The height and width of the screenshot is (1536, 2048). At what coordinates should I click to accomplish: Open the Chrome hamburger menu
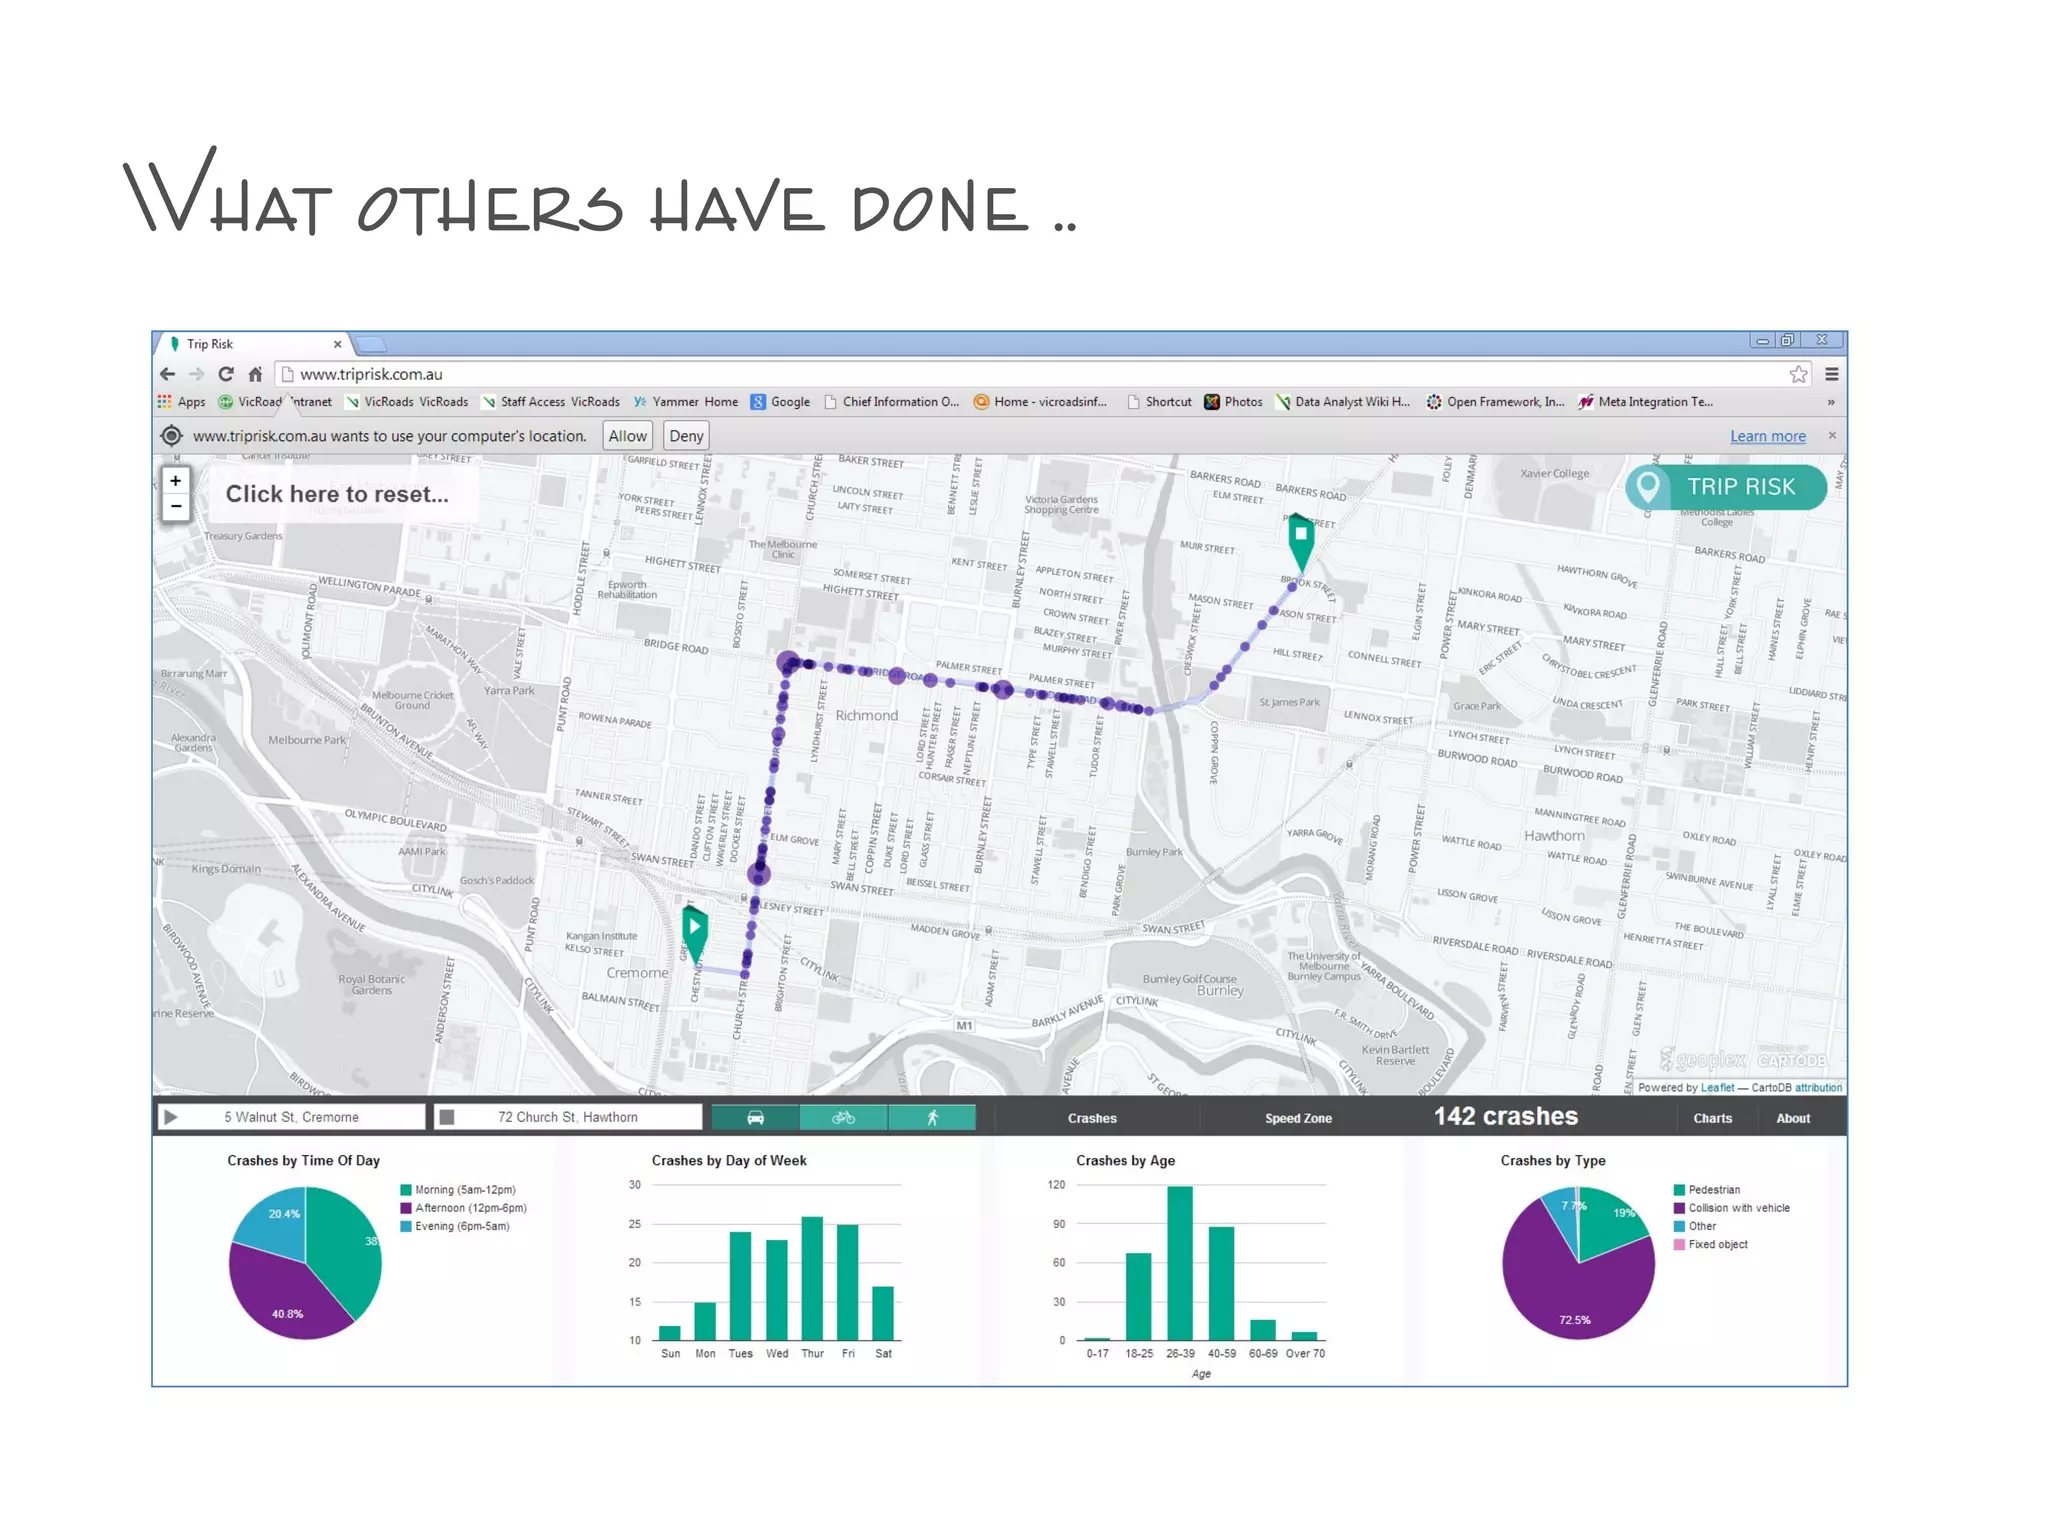pyautogui.click(x=1832, y=374)
